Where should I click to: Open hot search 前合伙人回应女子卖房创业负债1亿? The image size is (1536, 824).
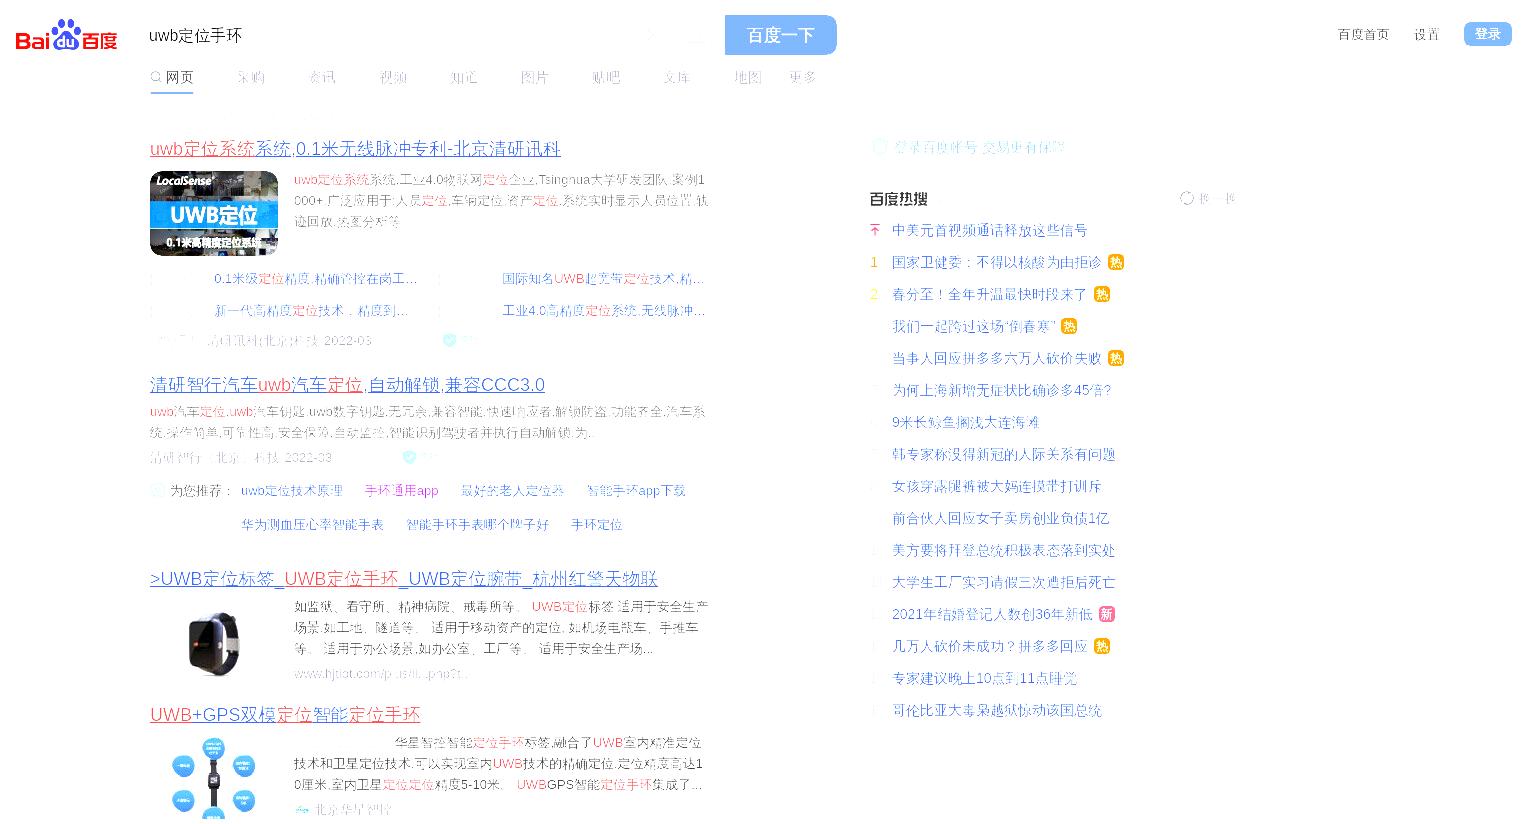(x=1000, y=518)
